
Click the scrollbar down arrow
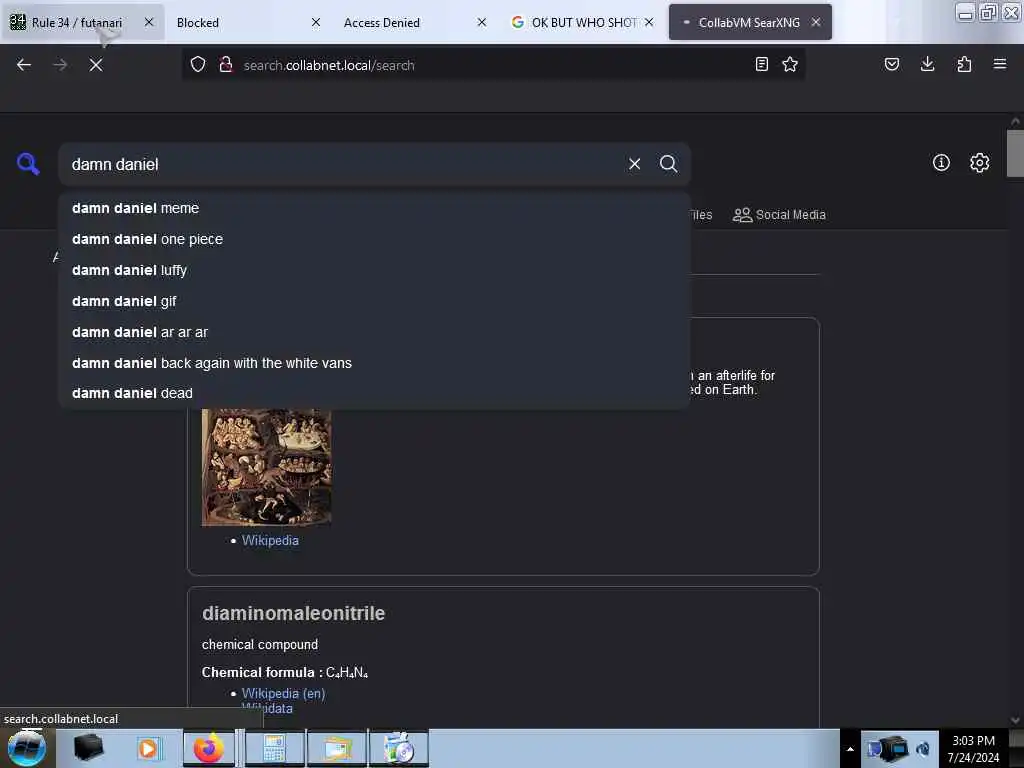(1015, 720)
